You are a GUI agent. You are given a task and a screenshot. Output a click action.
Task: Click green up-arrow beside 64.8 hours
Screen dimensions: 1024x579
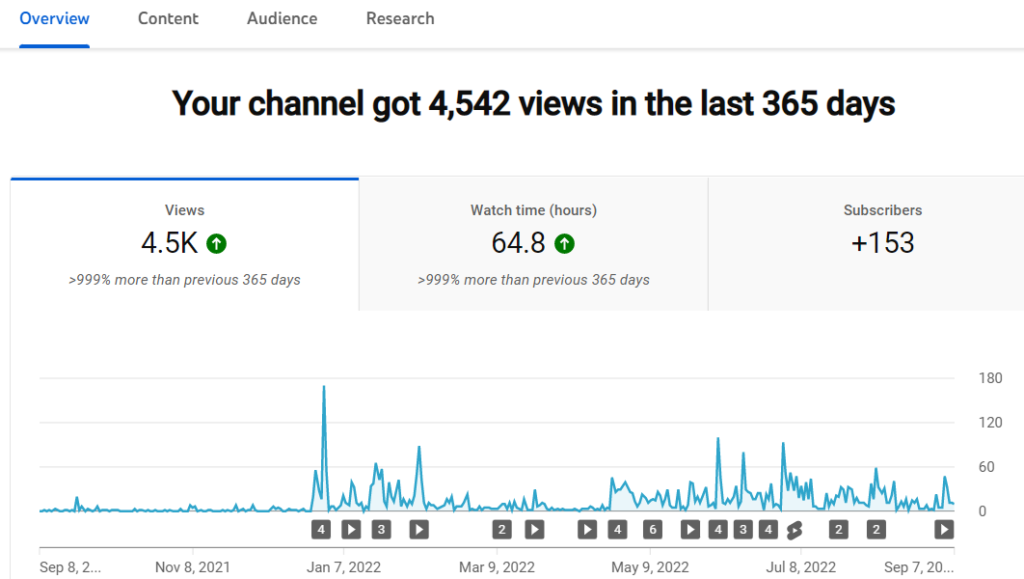tap(565, 244)
